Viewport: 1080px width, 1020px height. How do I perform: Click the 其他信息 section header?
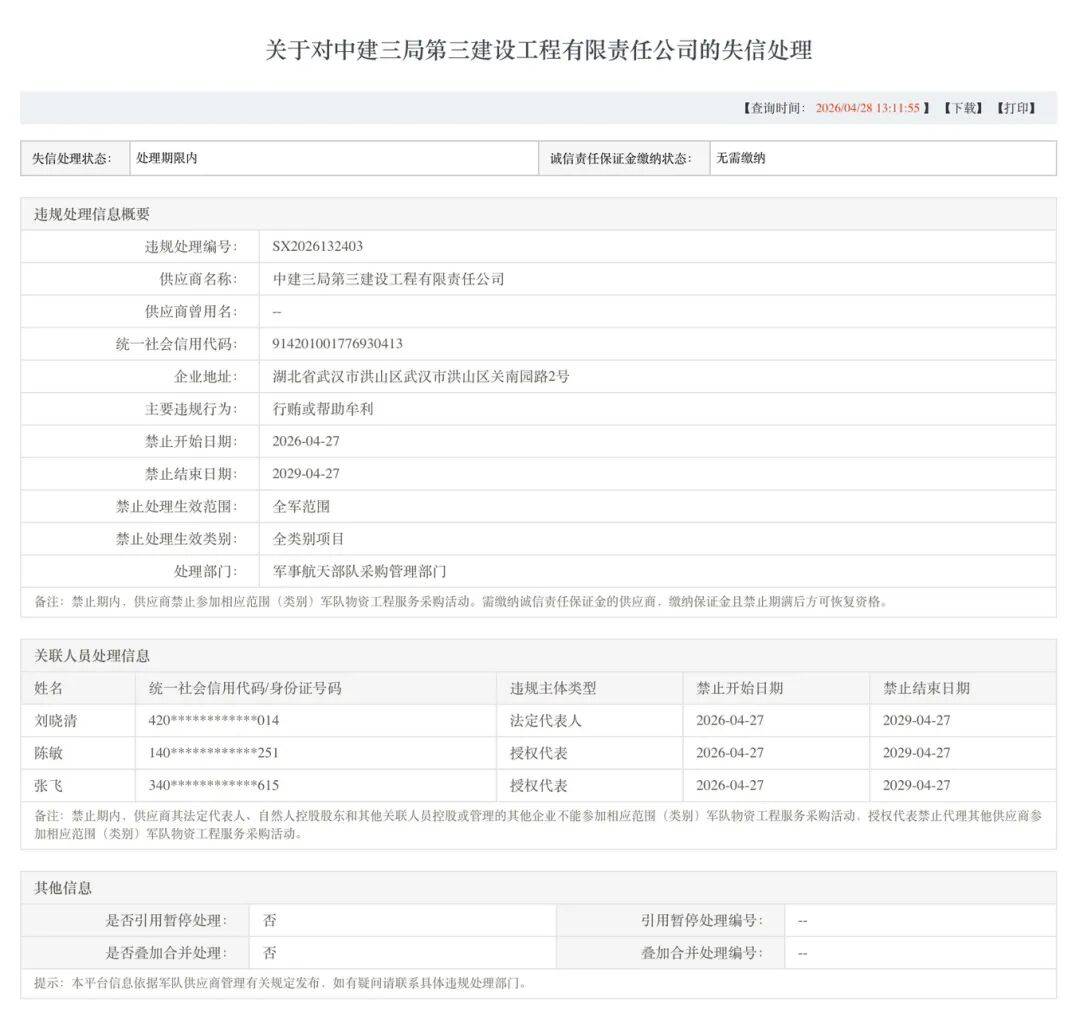point(63,888)
